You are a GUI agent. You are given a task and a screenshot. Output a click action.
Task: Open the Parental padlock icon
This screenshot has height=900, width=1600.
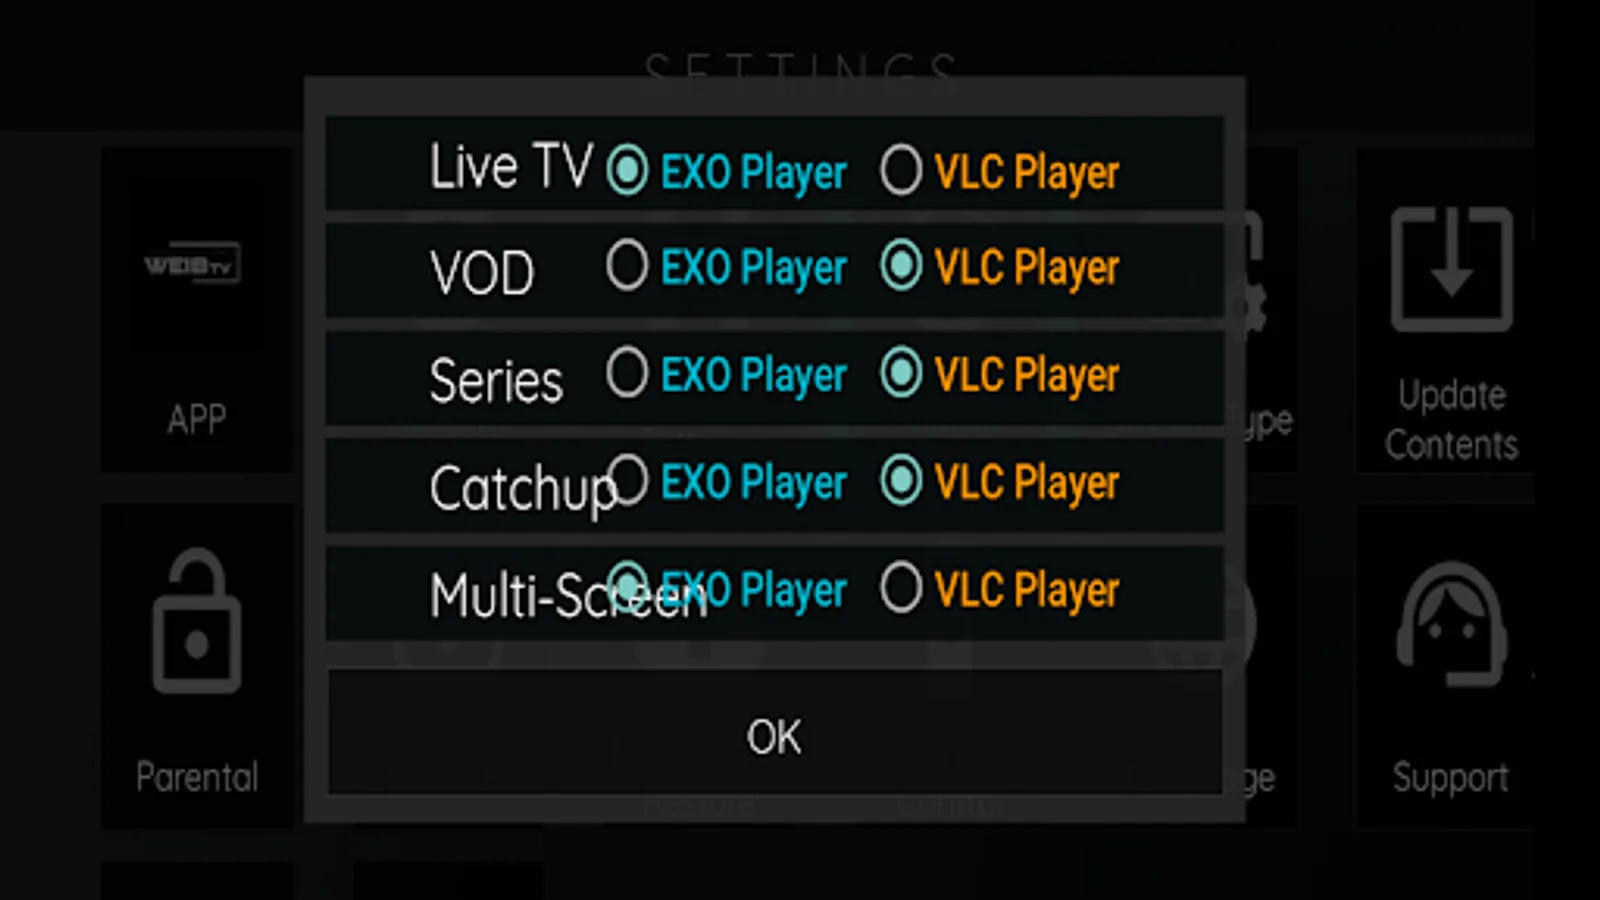coord(197,621)
